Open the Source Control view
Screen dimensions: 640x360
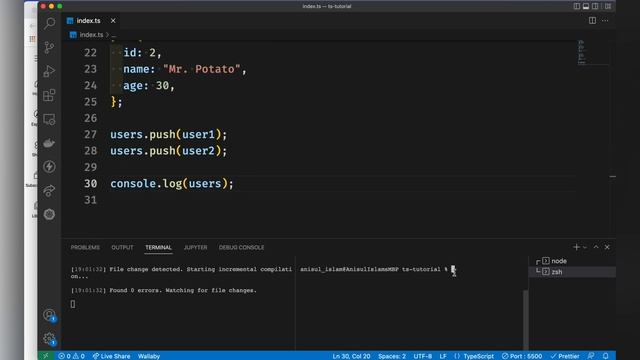[x=49, y=47]
